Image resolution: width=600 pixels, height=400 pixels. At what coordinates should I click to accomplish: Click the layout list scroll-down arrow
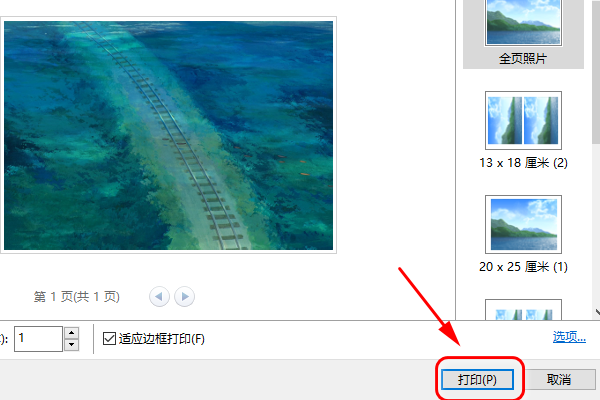[x=597, y=312]
